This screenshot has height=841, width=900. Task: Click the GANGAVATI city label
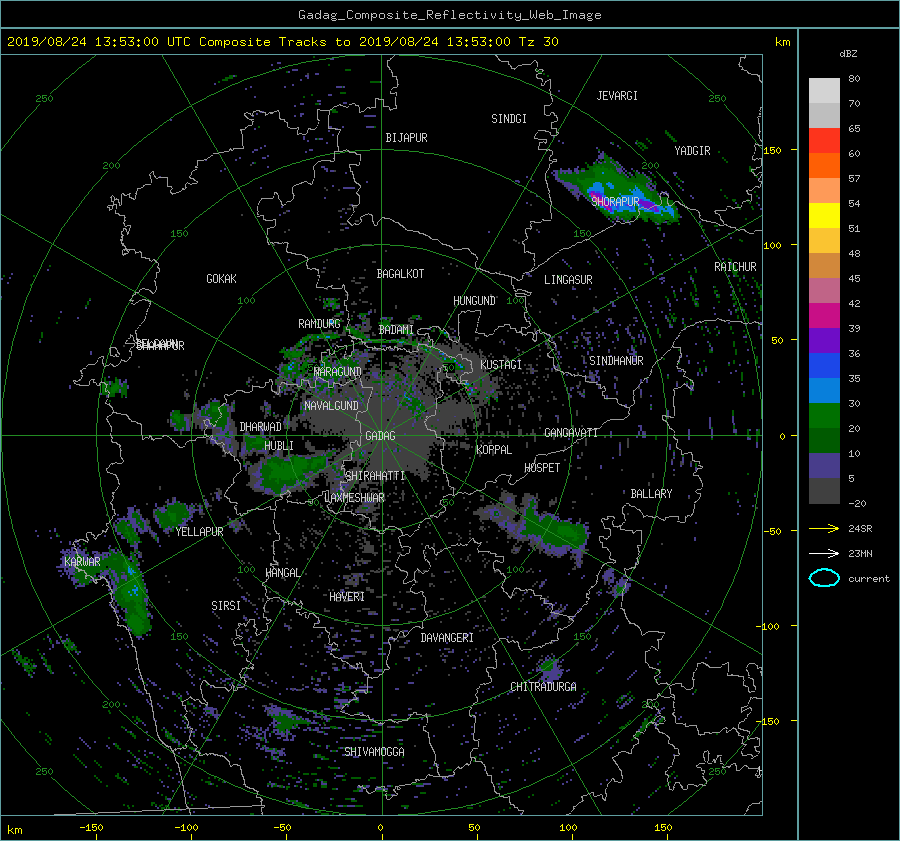[x=571, y=433]
